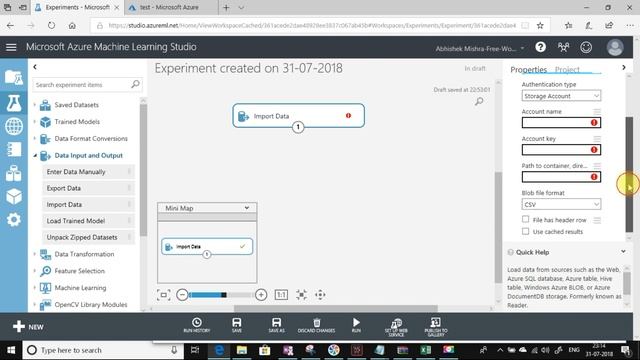640x360 pixels.
Task: Click the fit-to-screen frame icon
Action: (x=164, y=295)
